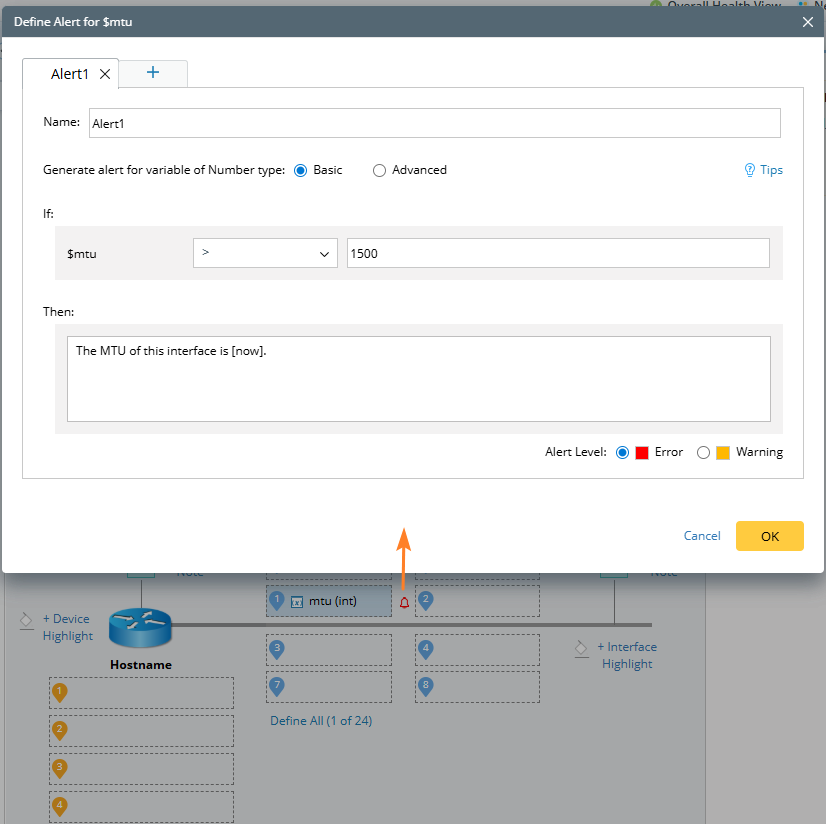The width and height of the screenshot is (826, 824).
Task: Click the alert Name input field
Action: point(434,123)
